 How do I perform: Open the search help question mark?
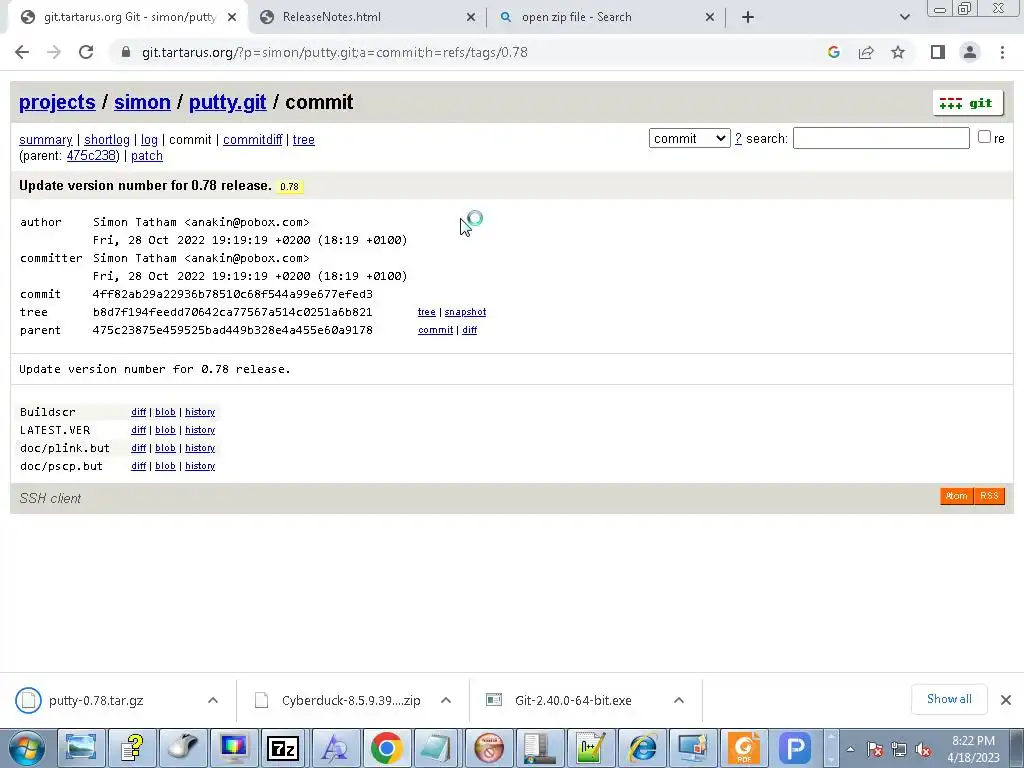point(738,138)
